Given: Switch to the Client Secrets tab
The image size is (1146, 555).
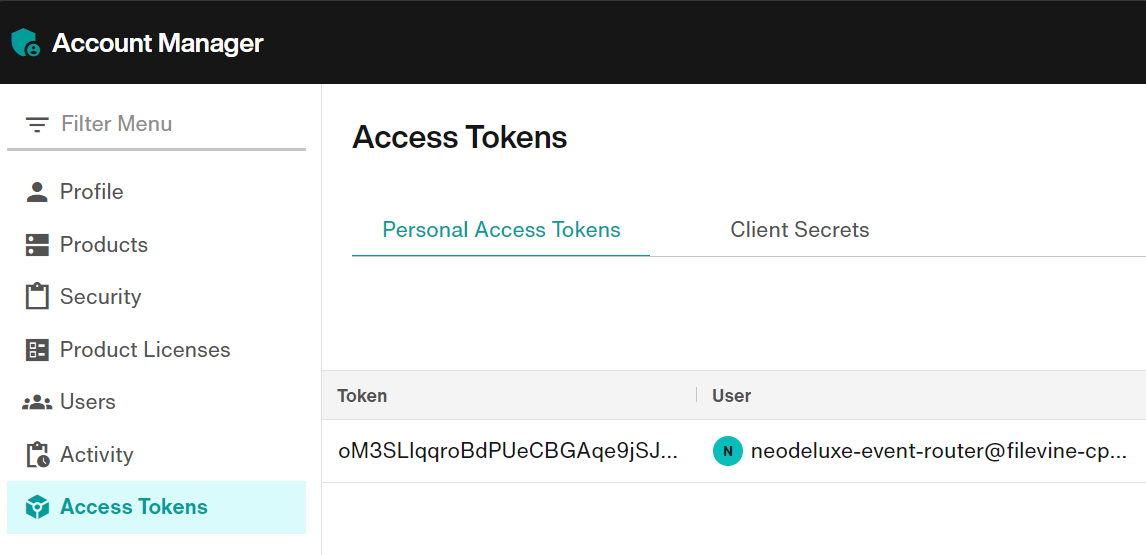Looking at the screenshot, I should pyautogui.click(x=800, y=230).
